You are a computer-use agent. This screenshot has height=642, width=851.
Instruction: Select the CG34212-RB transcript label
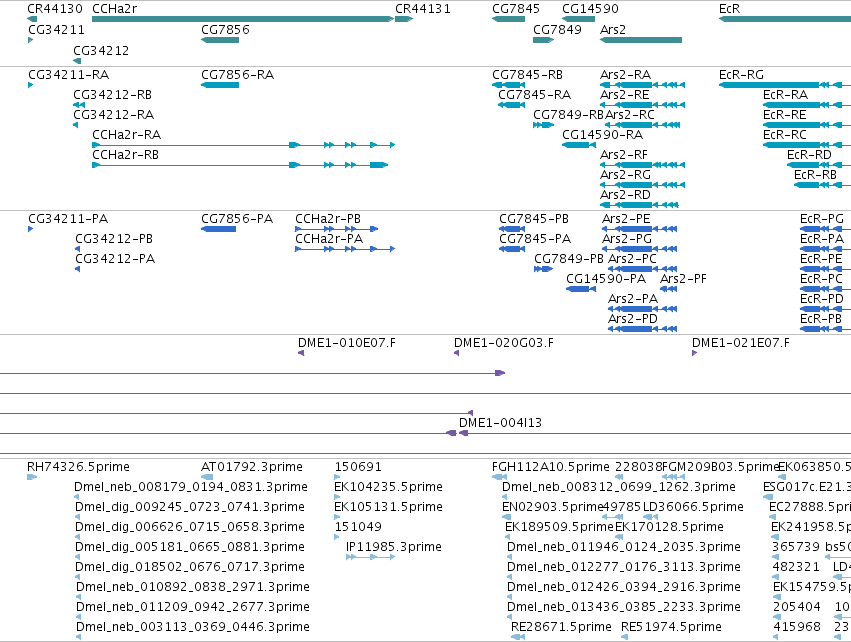coord(112,95)
